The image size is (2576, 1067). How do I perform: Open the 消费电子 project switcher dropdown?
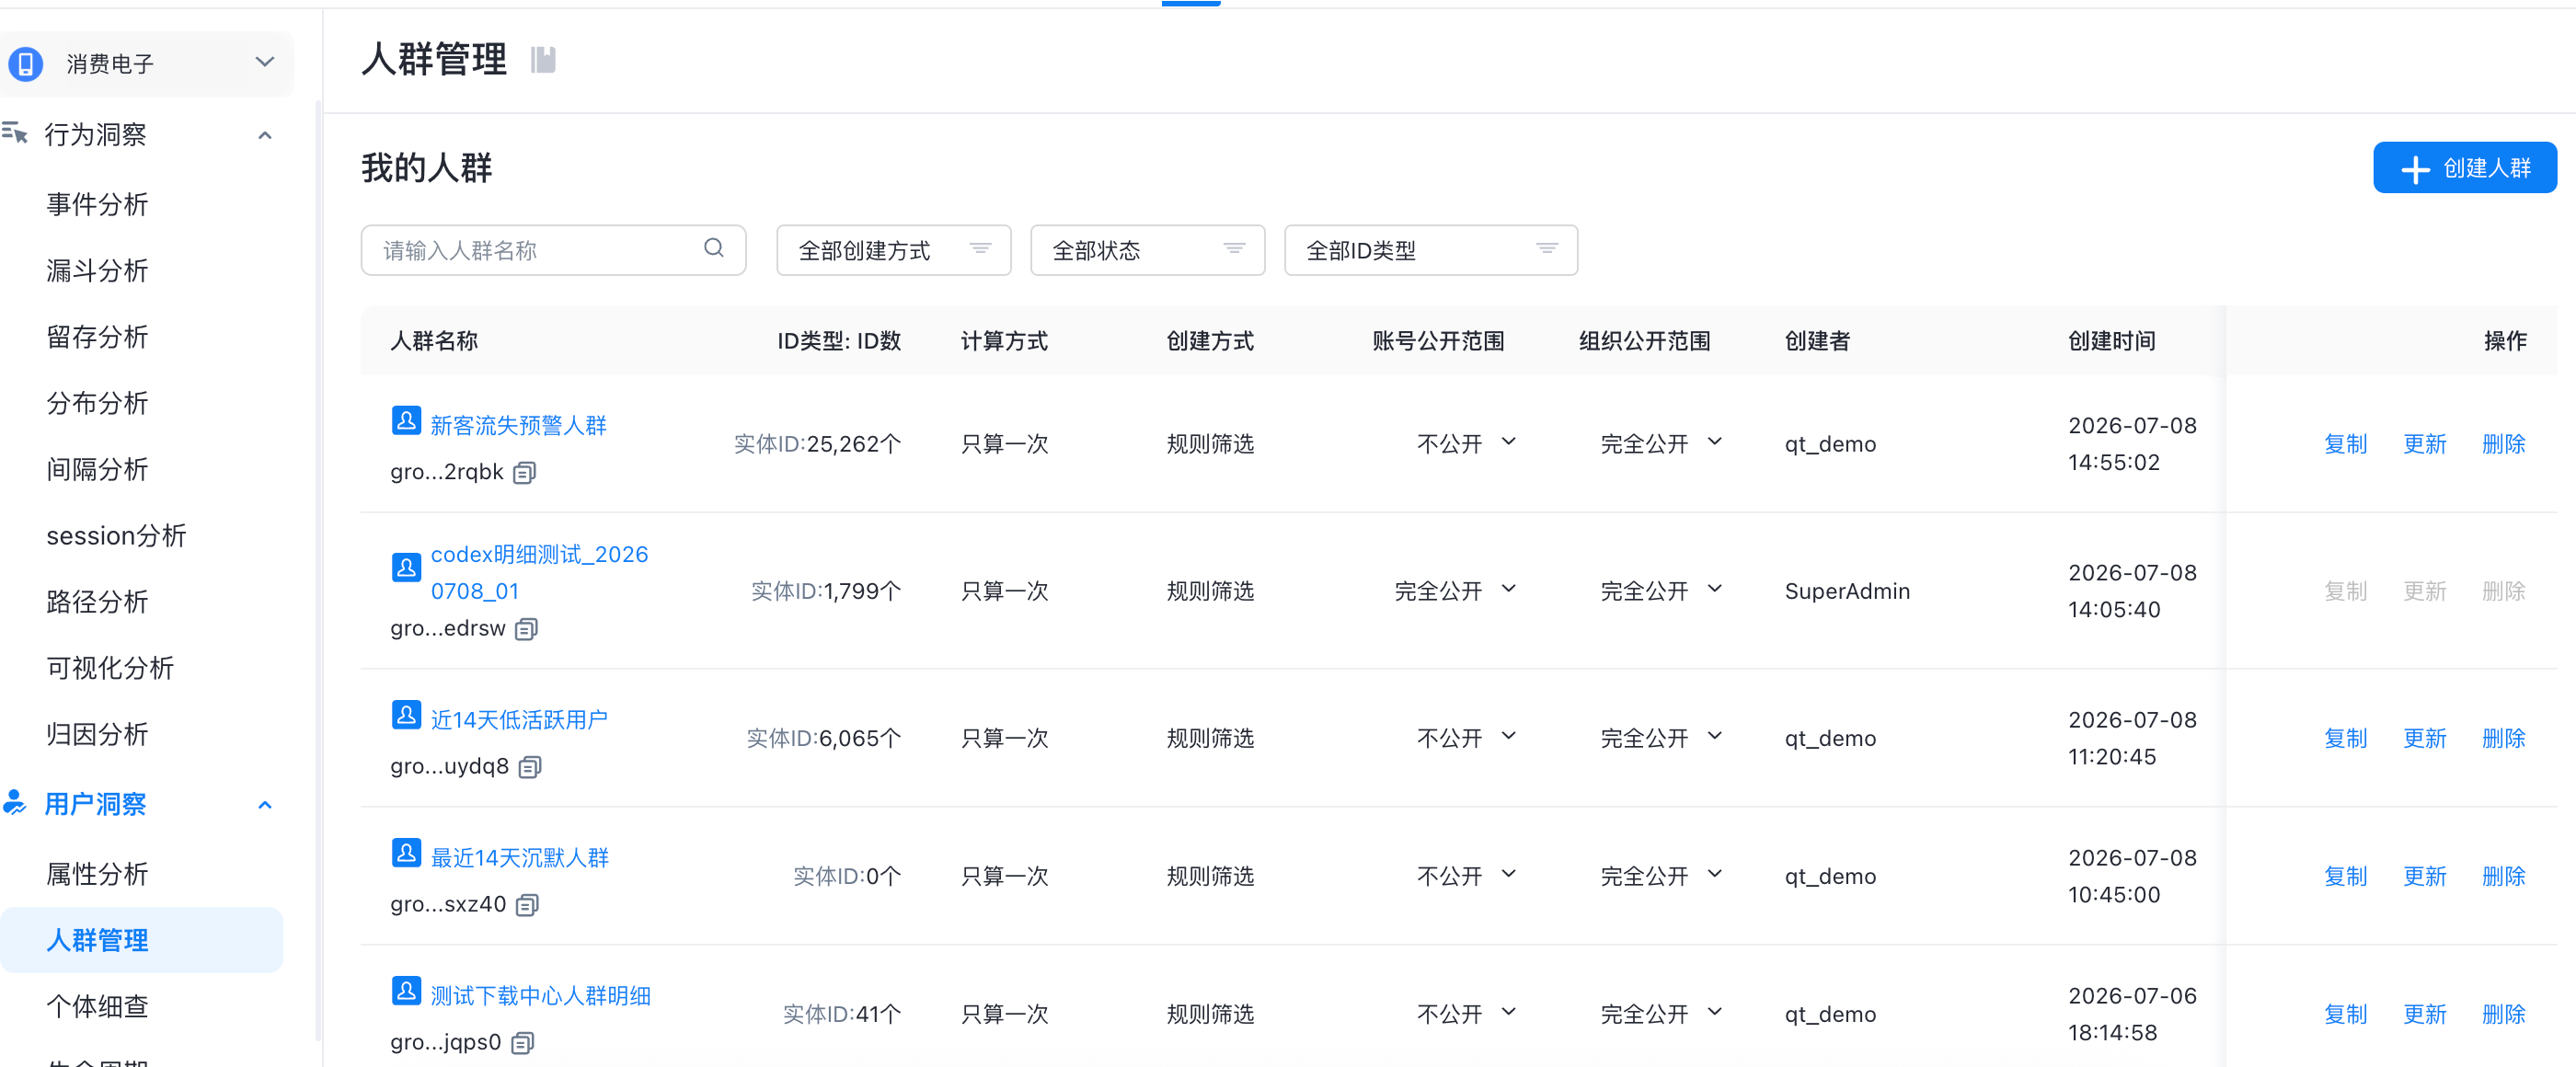(x=148, y=64)
